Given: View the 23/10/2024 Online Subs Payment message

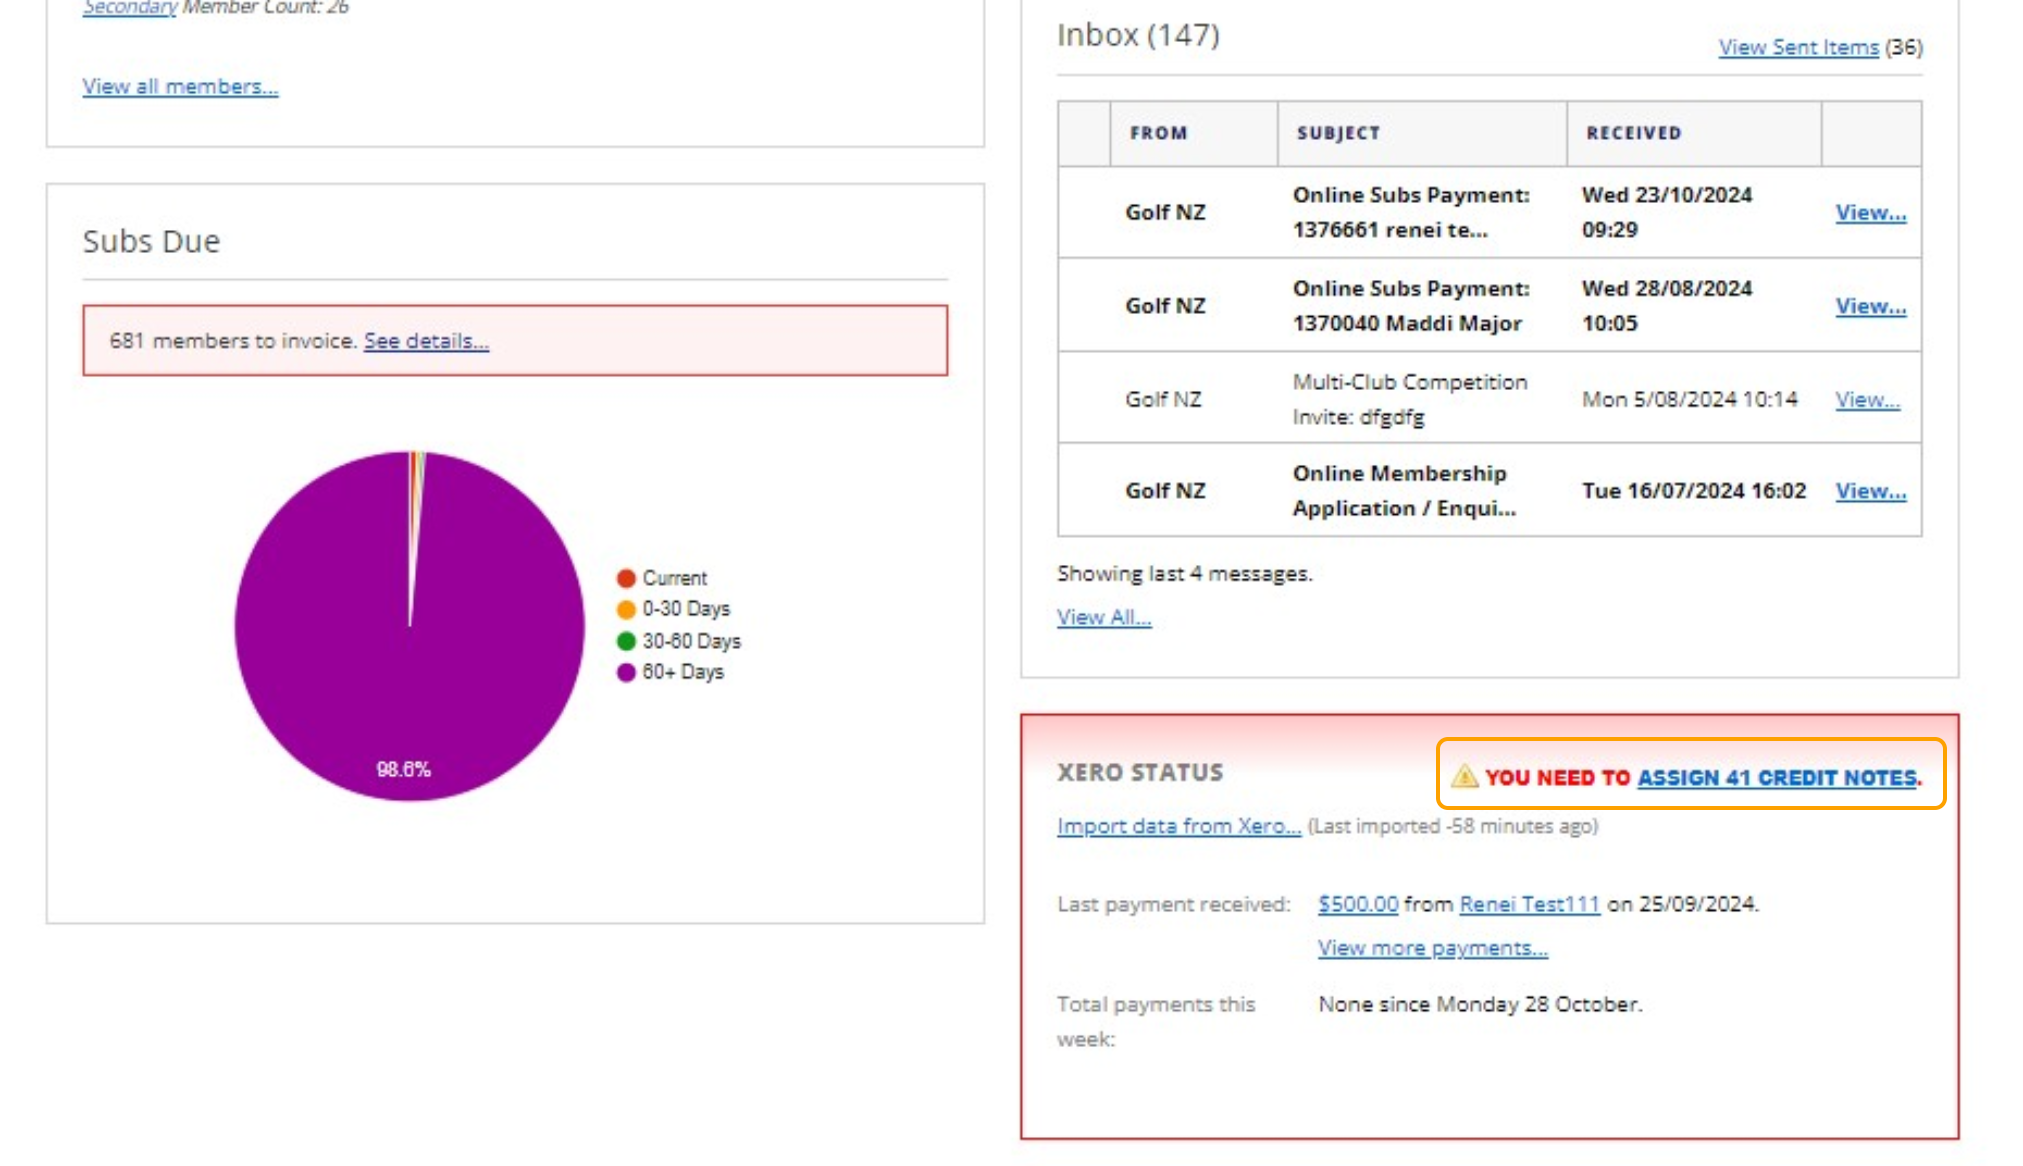Looking at the screenshot, I should pyautogui.click(x=1870, y=212).
